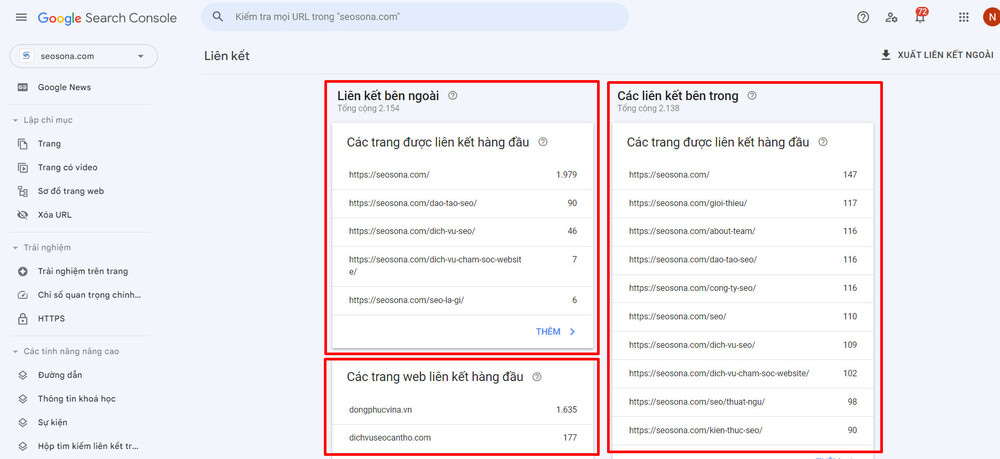1000x459 pixels.
Task: Click XUẤT LIÊN KẾT NGOÀI button
Action: pyautogui.click(x=937, y=55)
